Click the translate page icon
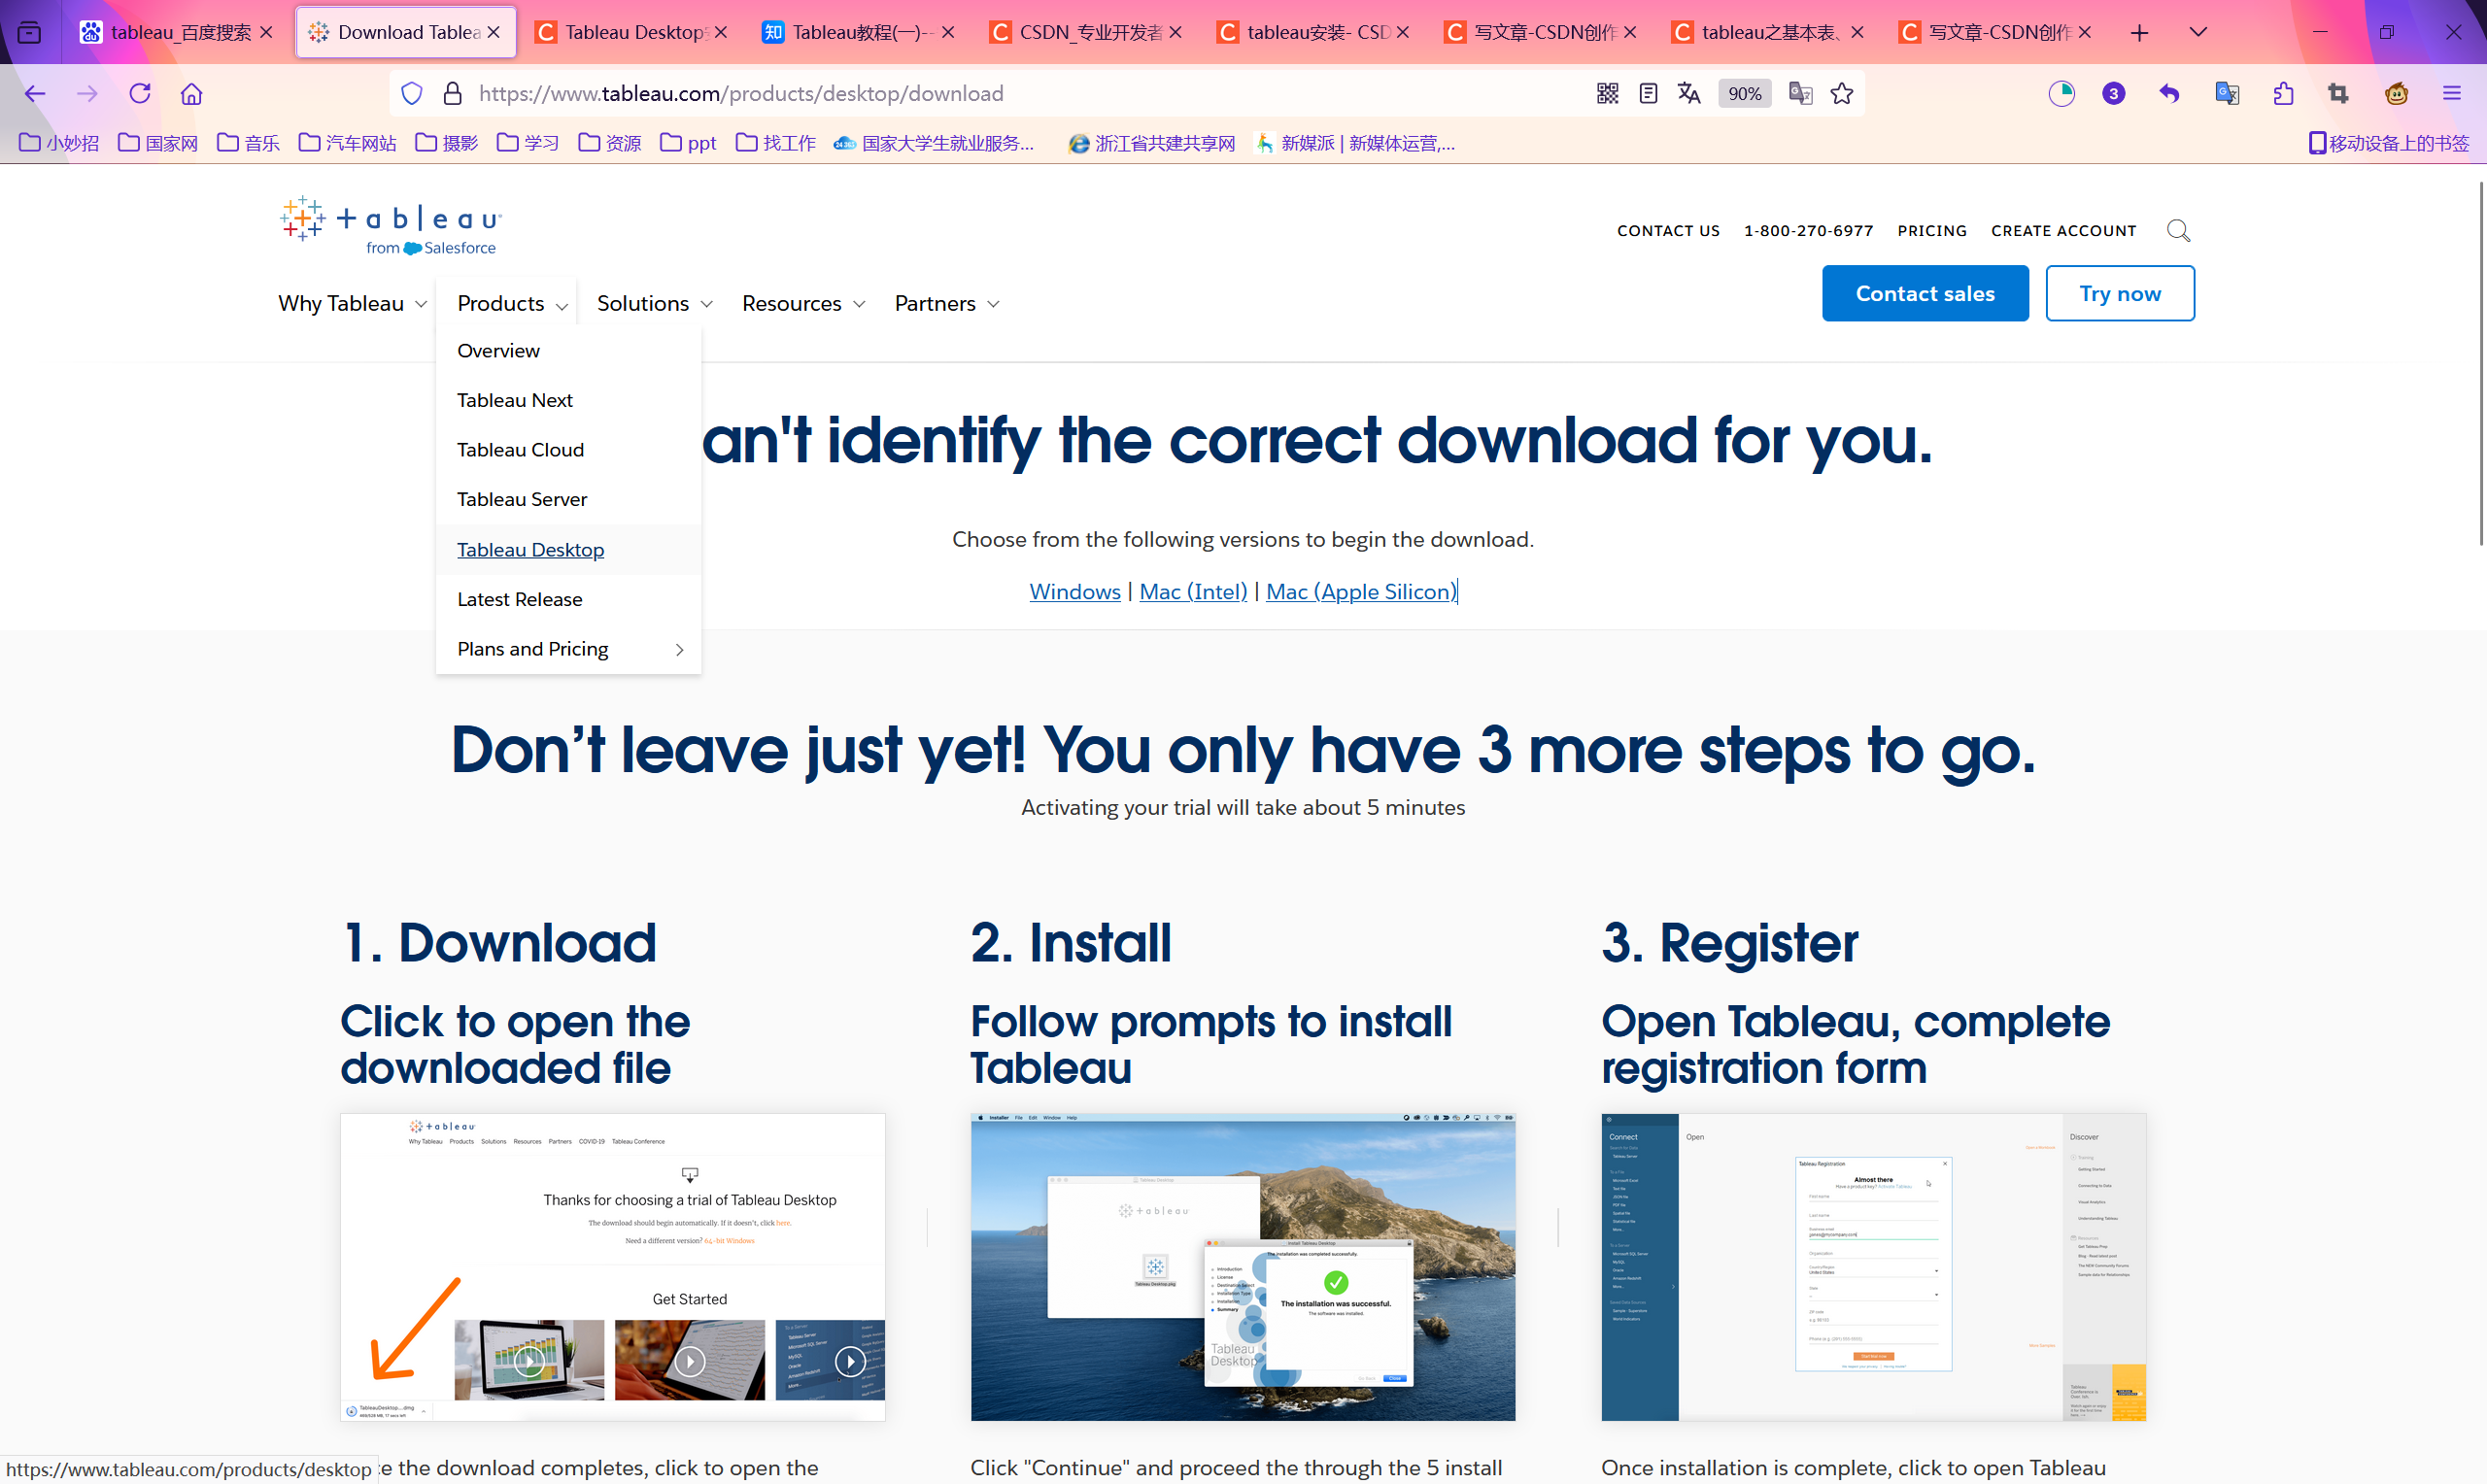The height and width of the screenshot is (1484, 2487). (1689, 93)
